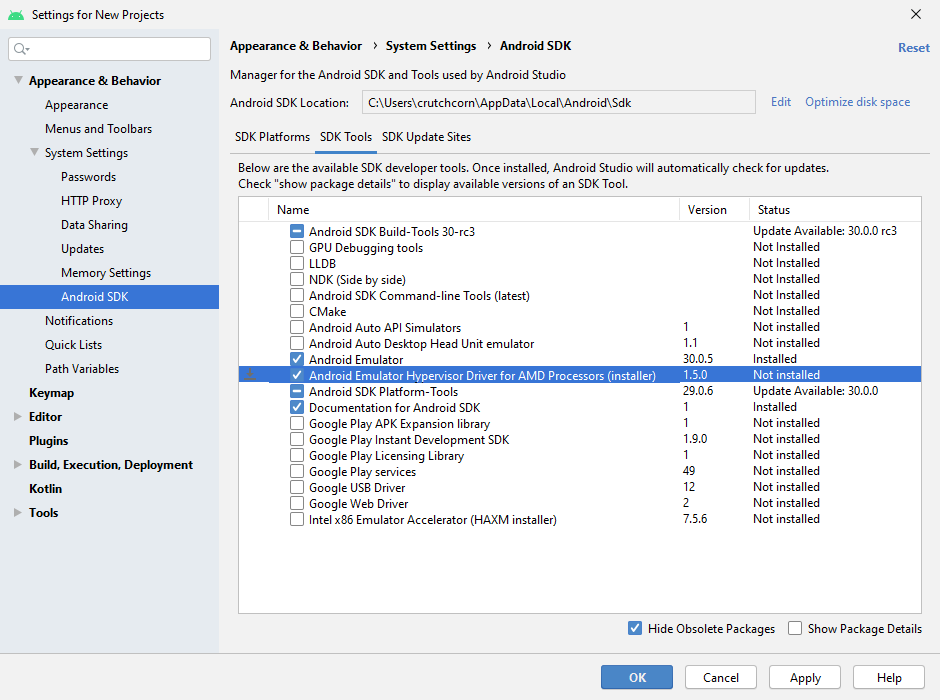Viewport: 940px width, 700px height.
Task: Check Google Play APK Expansion library
Action: (297, 423)
